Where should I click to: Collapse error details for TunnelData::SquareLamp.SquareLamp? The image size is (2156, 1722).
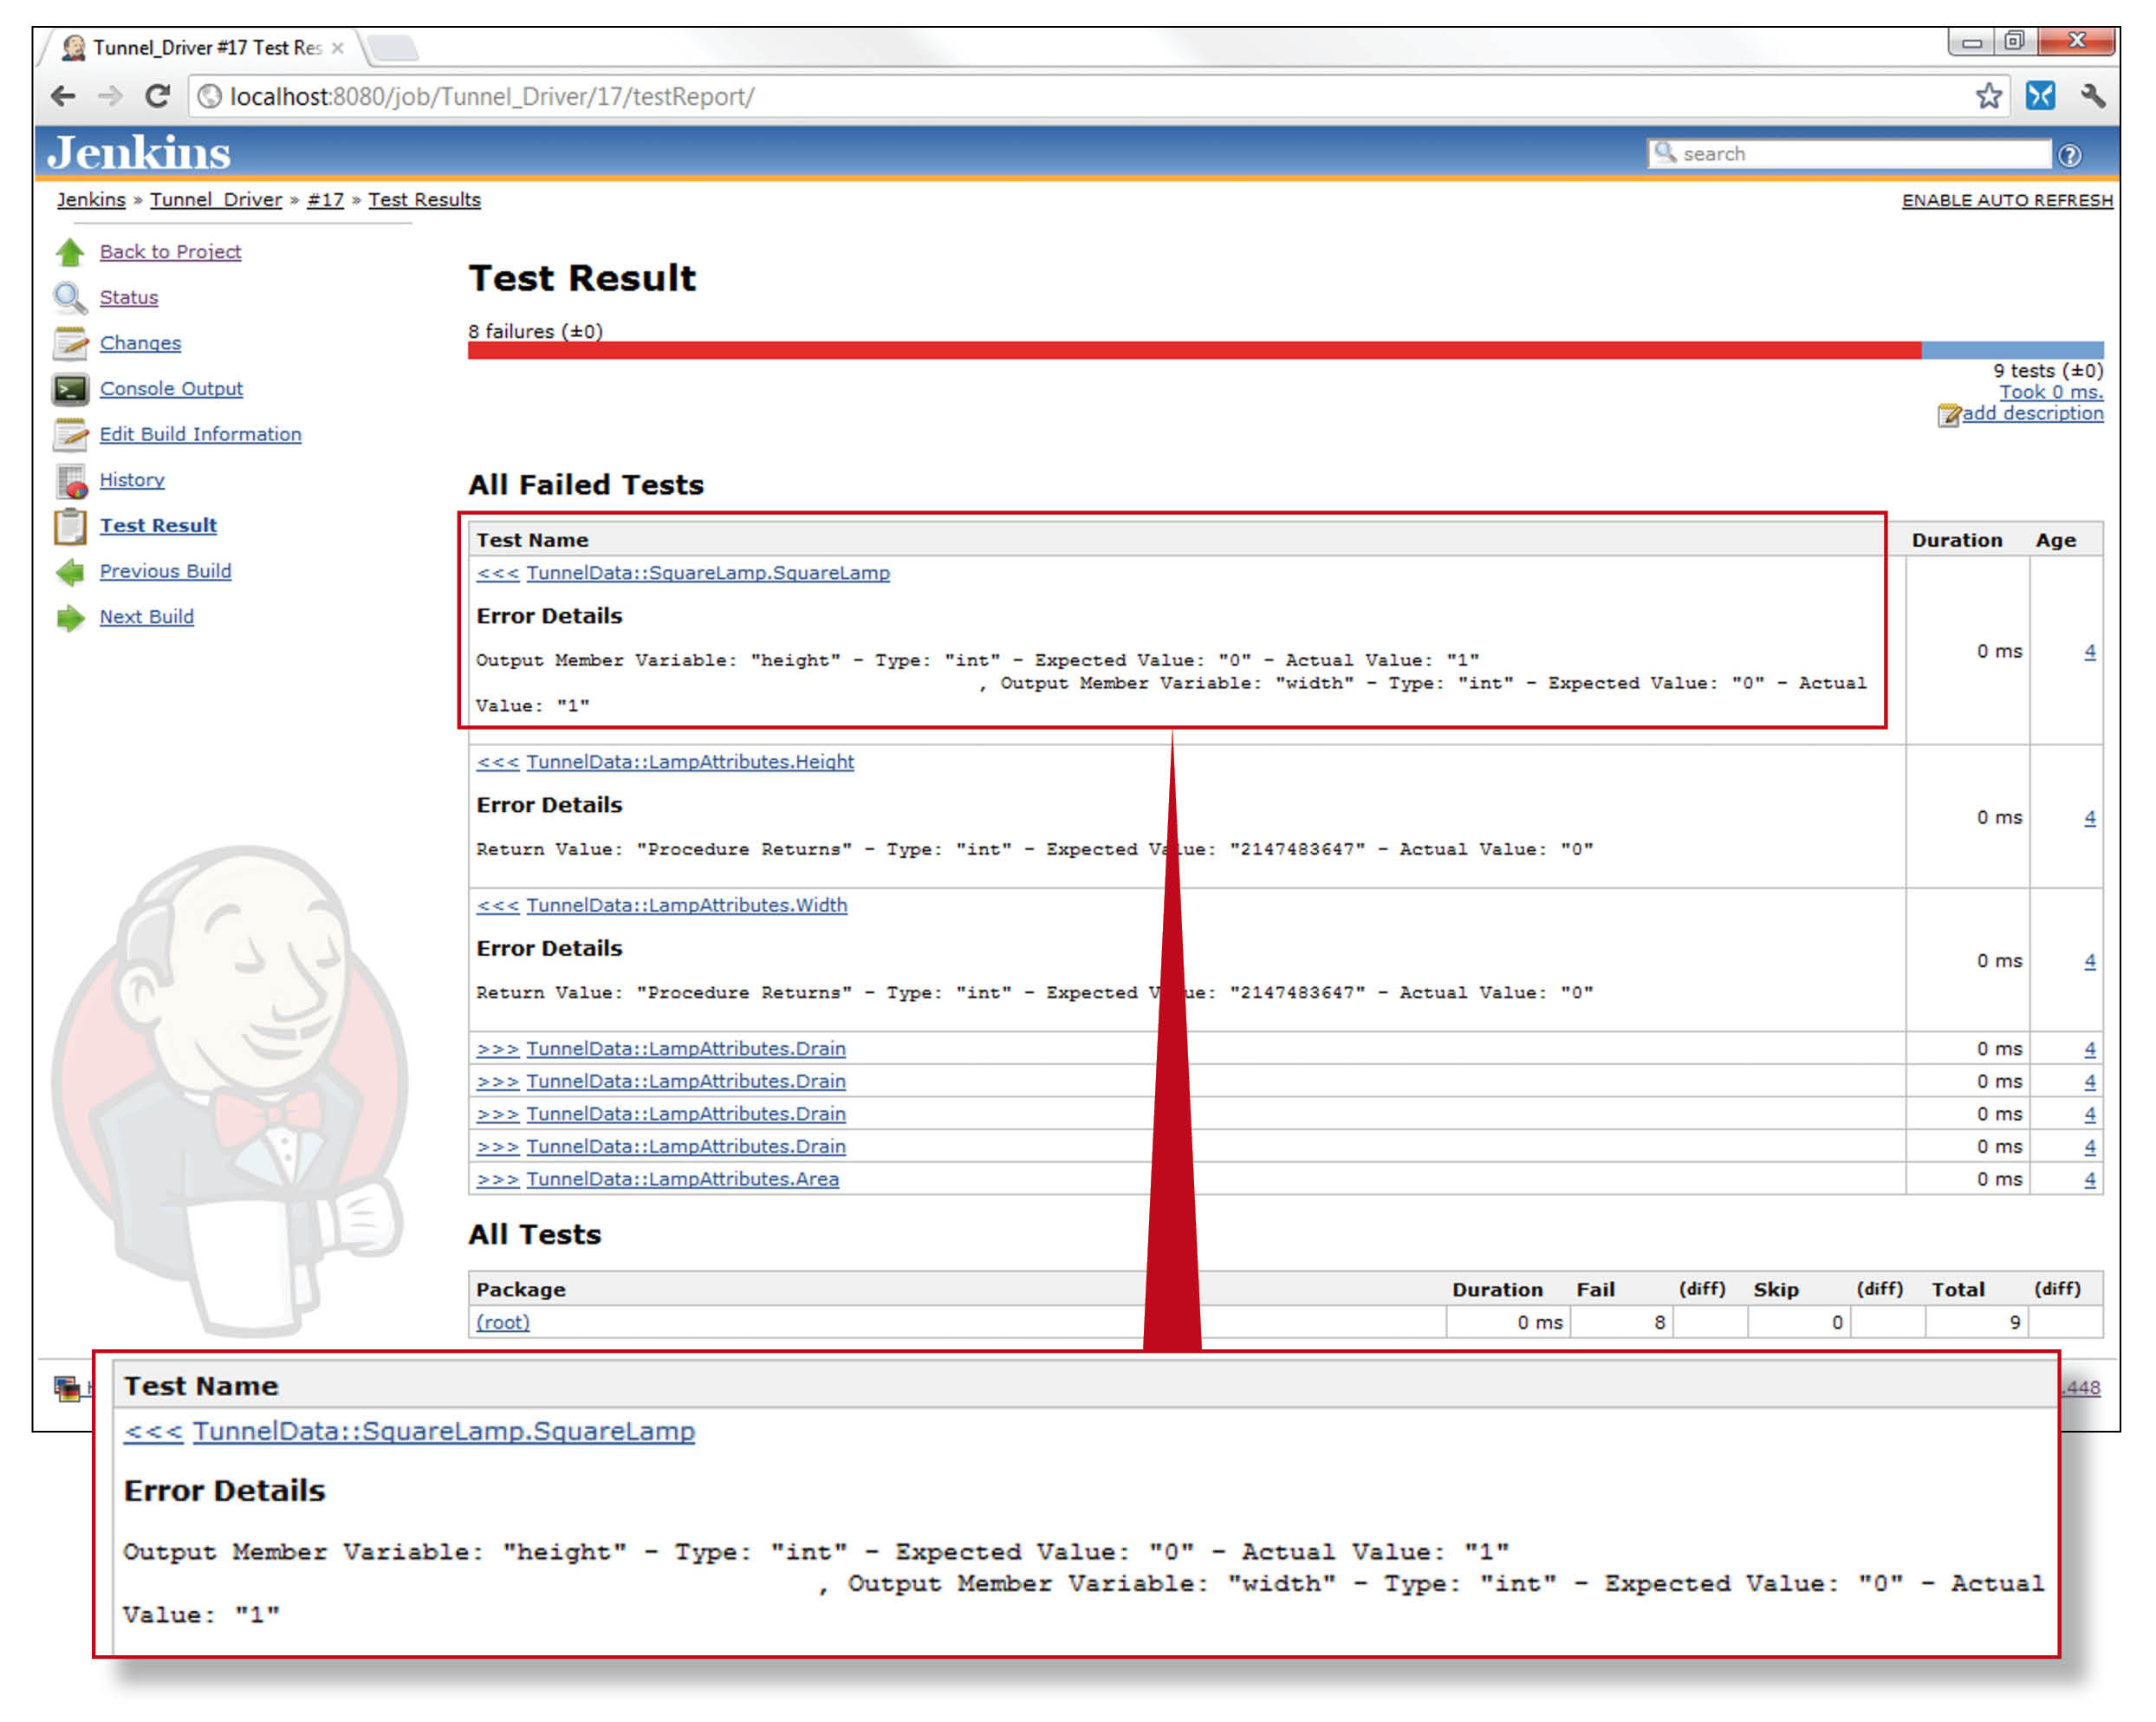coord(497,573)
